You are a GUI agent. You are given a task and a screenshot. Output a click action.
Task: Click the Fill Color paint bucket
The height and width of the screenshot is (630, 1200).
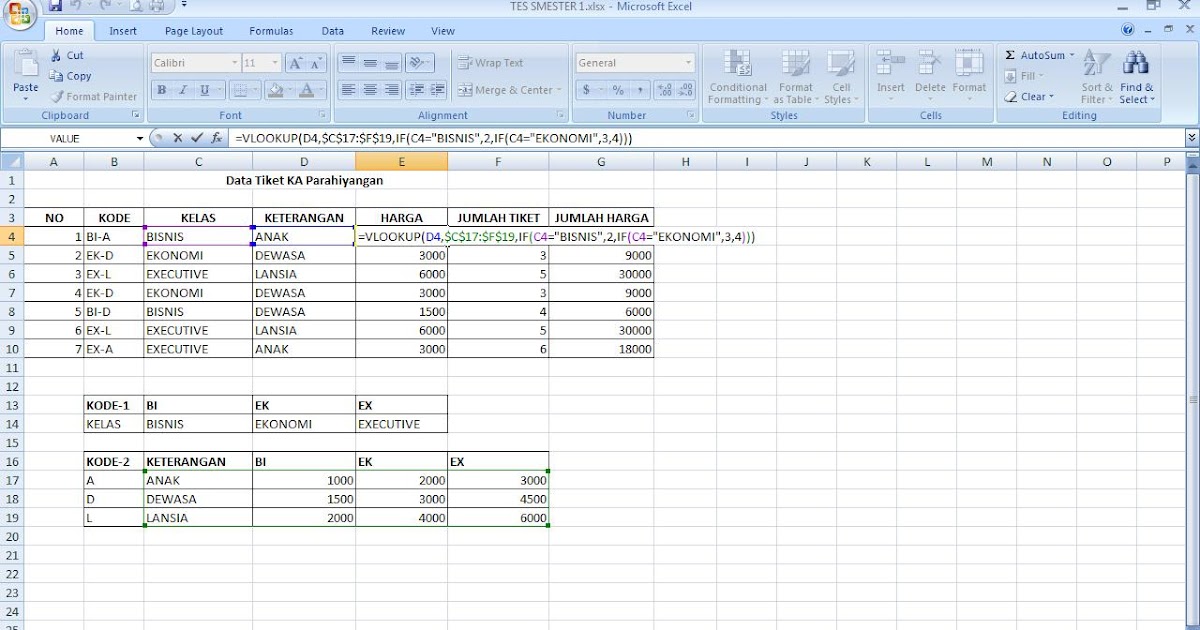click(x=275, y=90)
